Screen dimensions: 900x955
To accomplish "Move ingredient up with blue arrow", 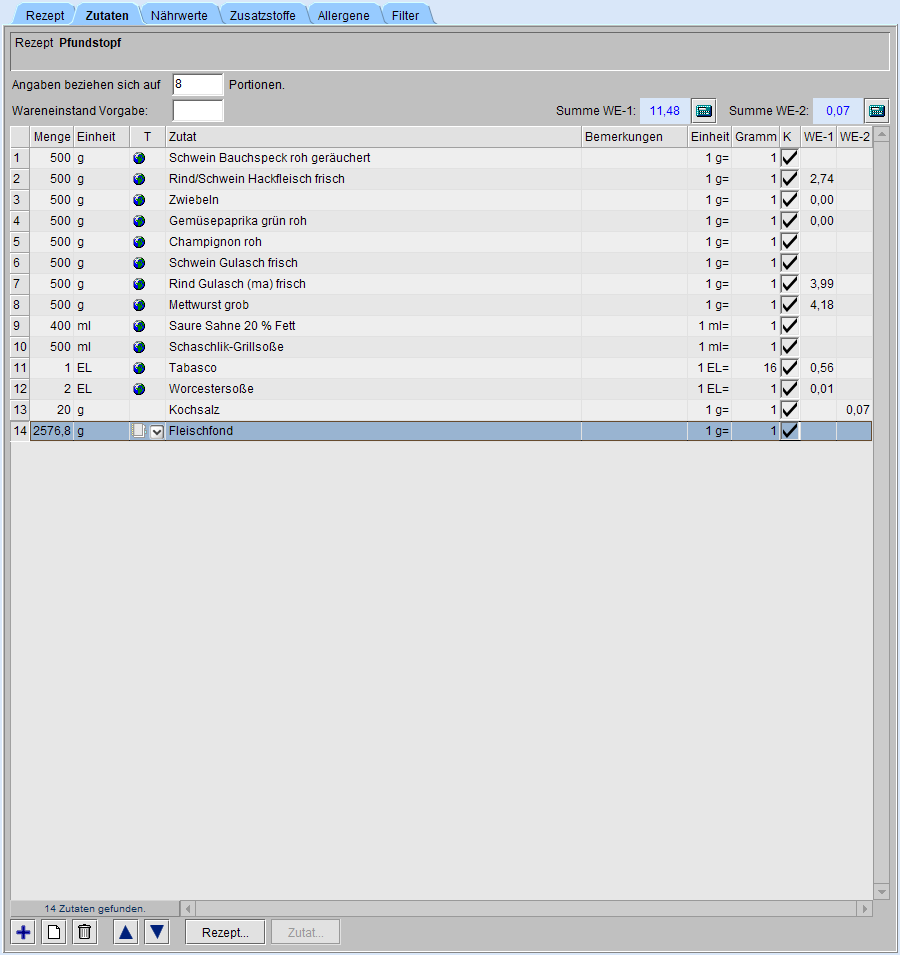I will click(126, 932).
